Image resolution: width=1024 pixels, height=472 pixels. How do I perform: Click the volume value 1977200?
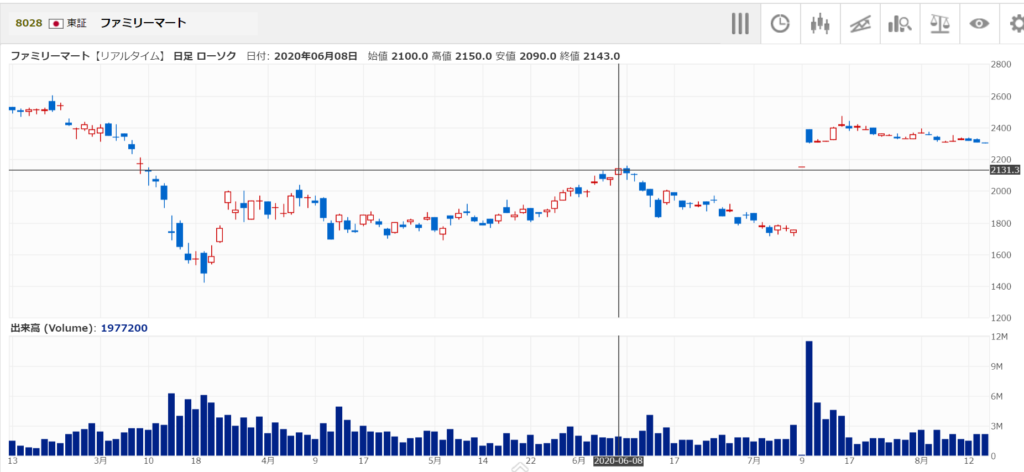click(124, 328)
